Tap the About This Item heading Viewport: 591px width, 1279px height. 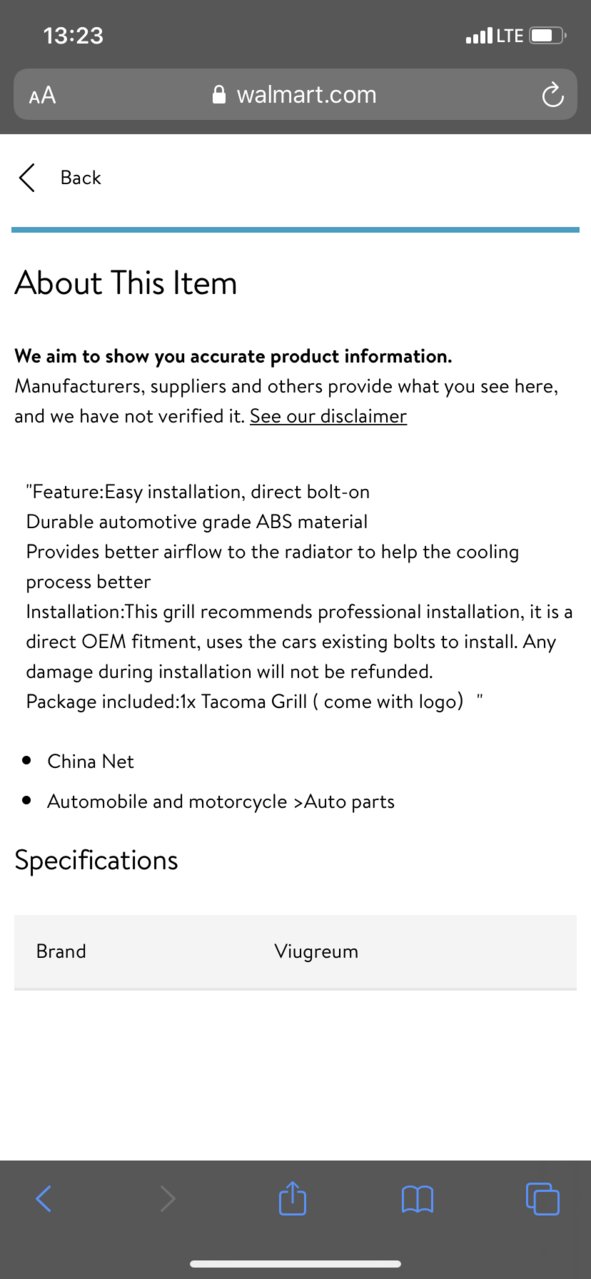click(126, 283)
